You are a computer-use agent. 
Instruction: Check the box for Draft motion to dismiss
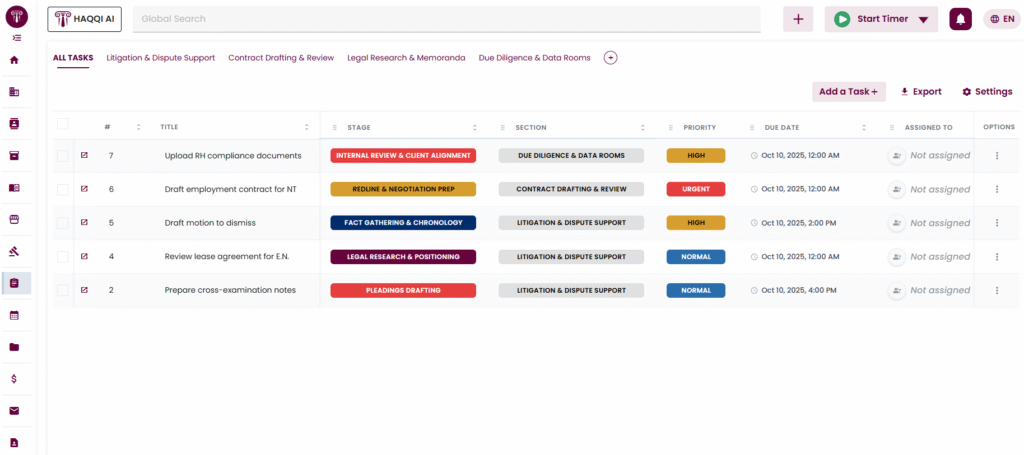(x=63, y=223)
